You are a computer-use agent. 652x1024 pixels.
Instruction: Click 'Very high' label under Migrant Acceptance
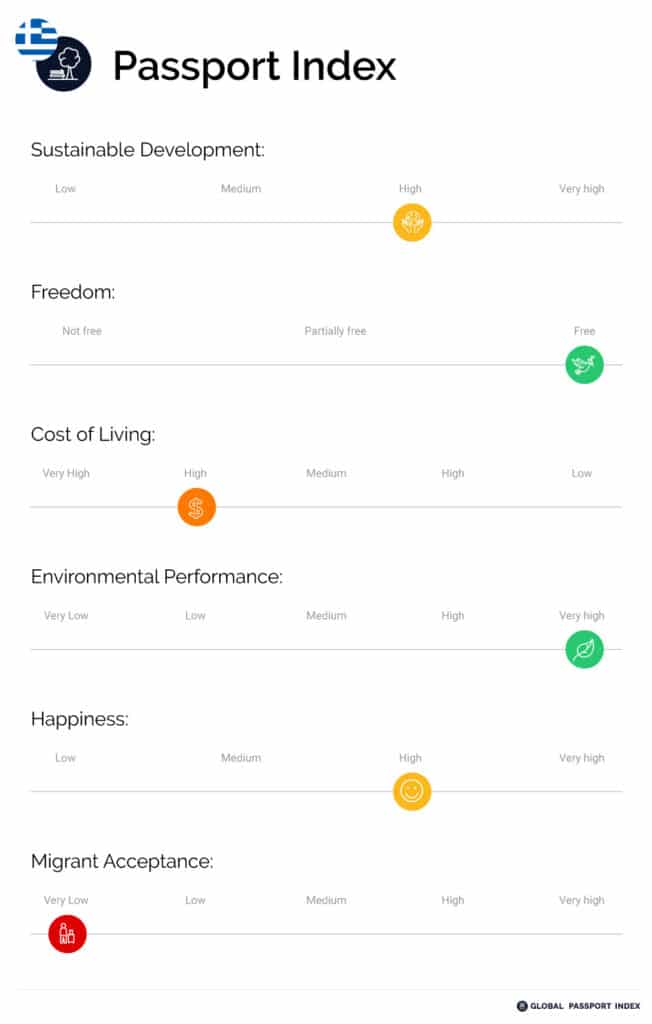click(x=581, y=901)
